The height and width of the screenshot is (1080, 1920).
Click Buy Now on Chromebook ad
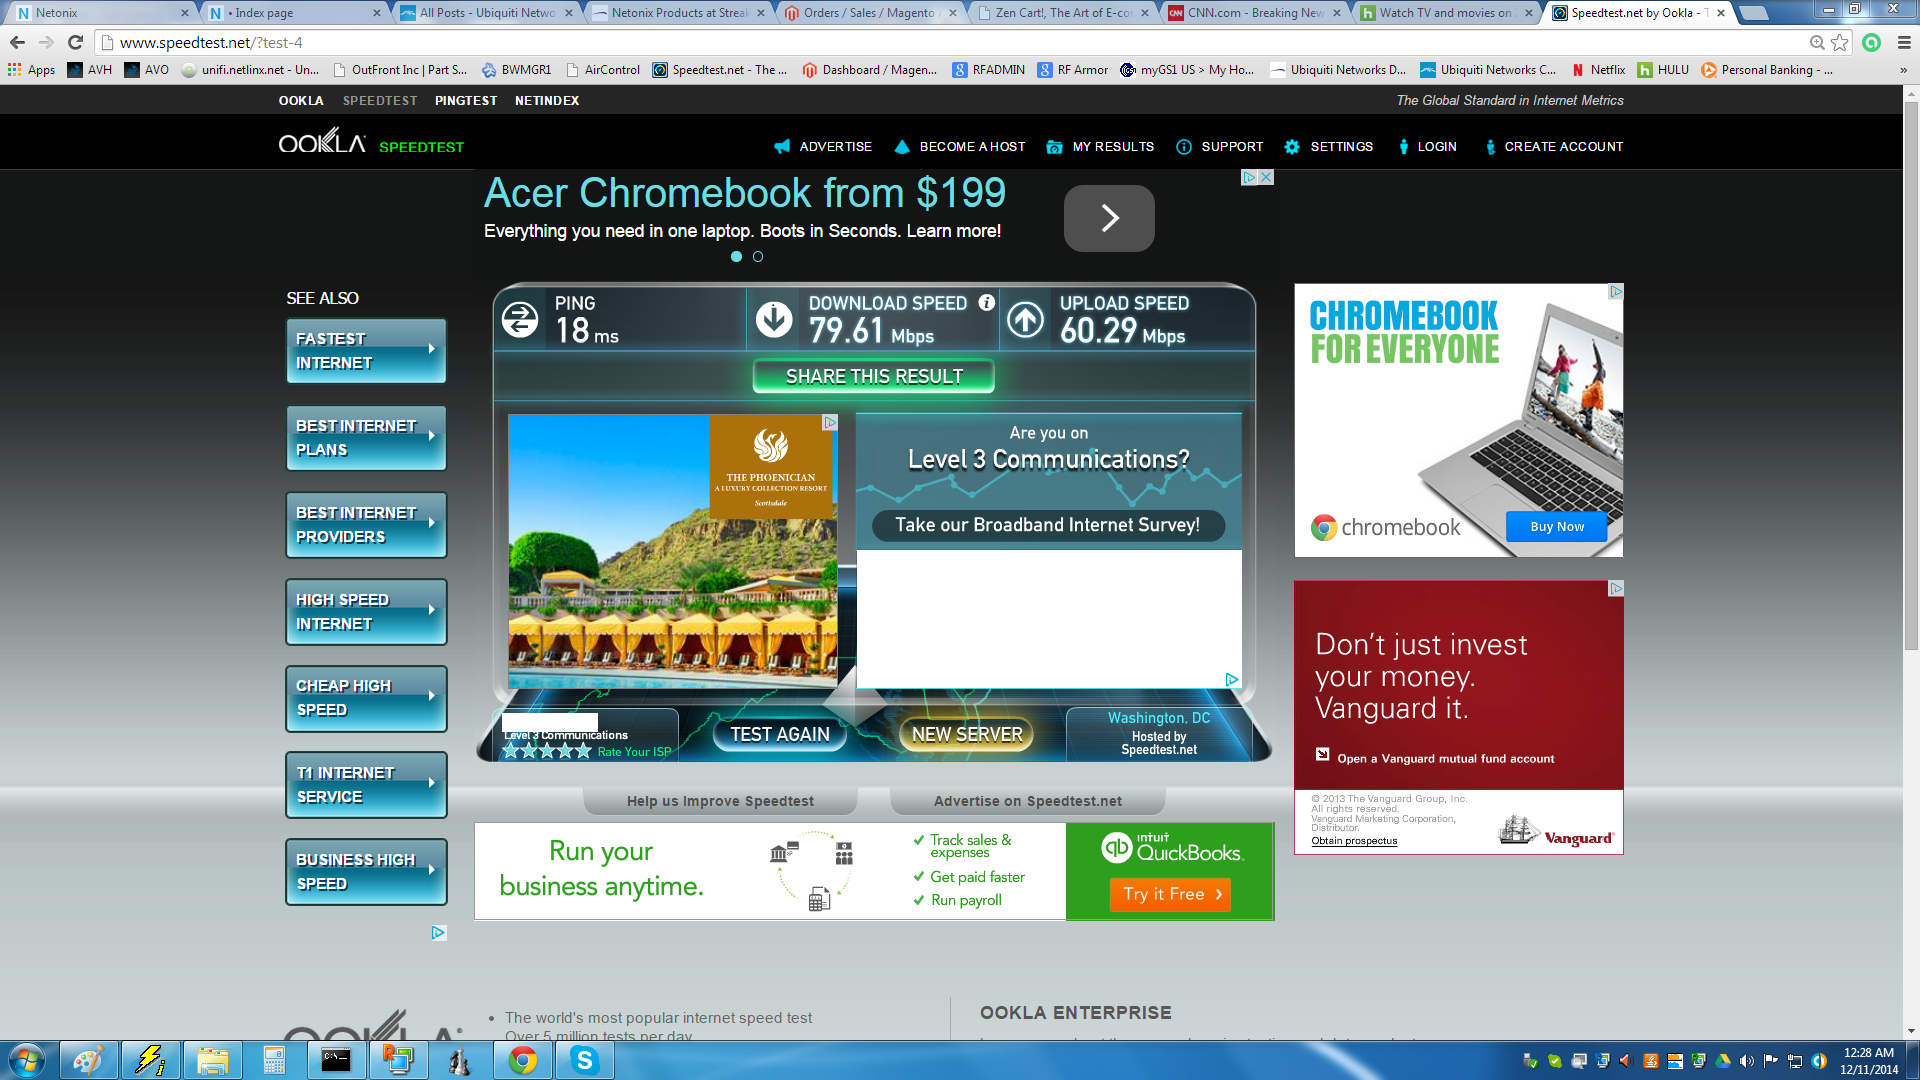point(1557,527)
